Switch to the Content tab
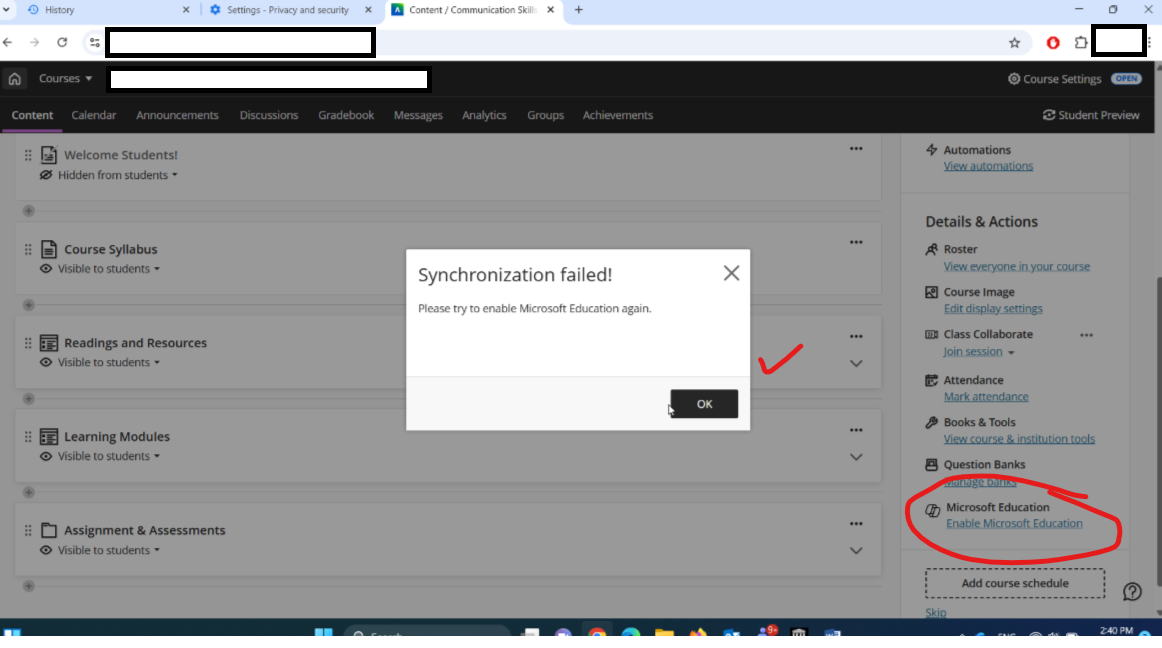The image size is (1162, 648). tap(32, 115)
